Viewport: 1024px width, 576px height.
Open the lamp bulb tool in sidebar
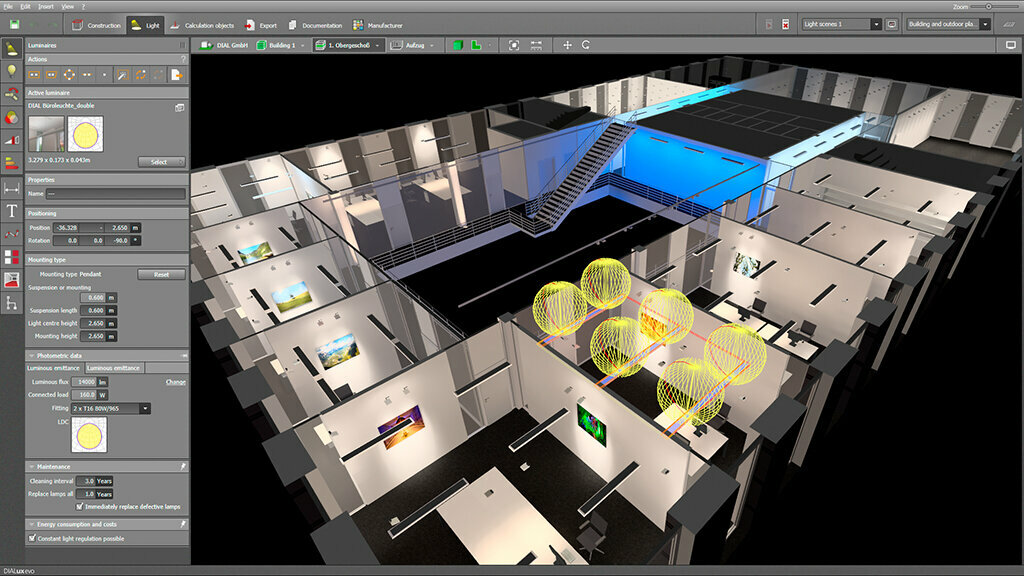tap(11, 71)
